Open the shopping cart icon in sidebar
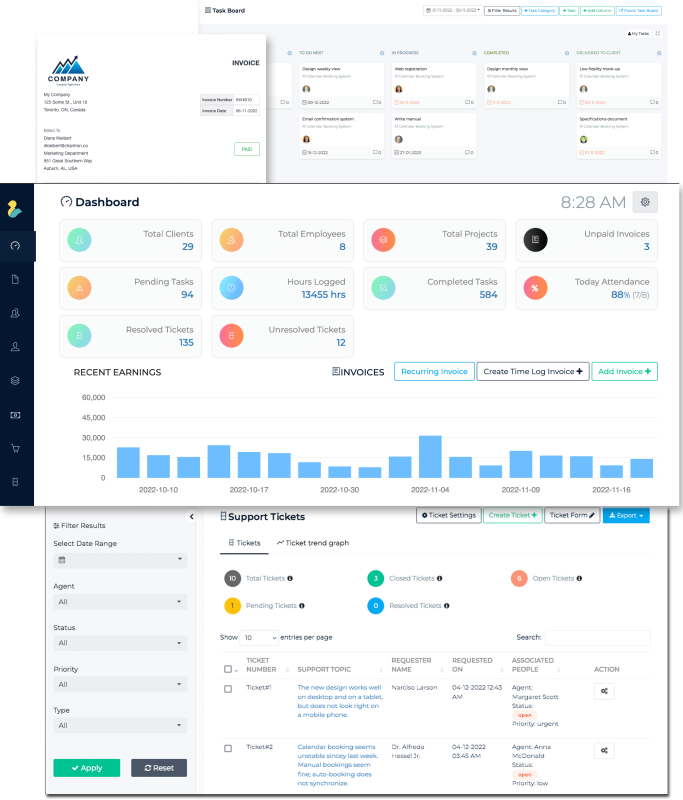This screenshot has width=683, height=800. [16, 448]
